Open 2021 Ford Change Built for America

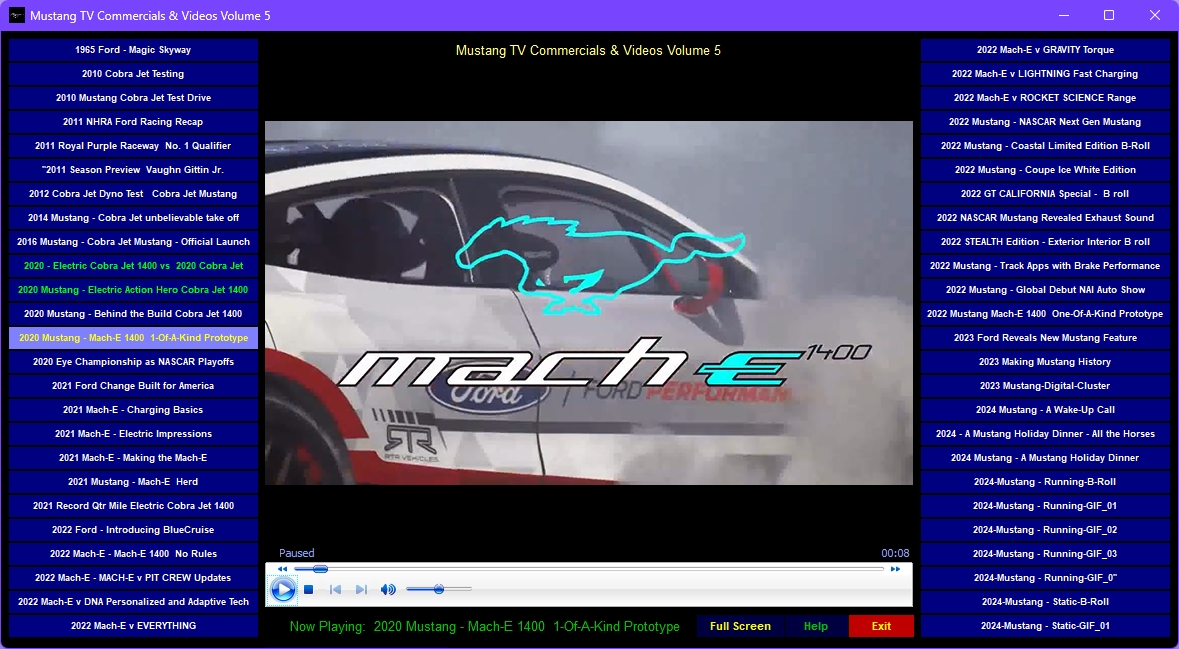click(133, 386)
